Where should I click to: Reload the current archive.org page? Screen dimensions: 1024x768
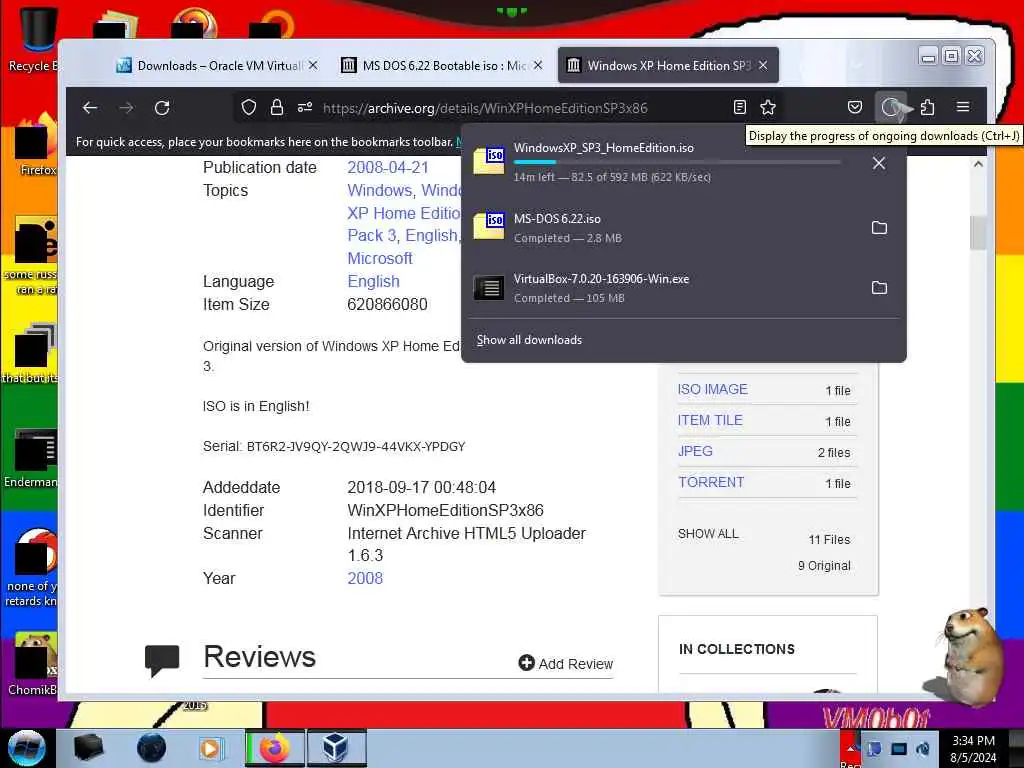click(x=162, y=108)
